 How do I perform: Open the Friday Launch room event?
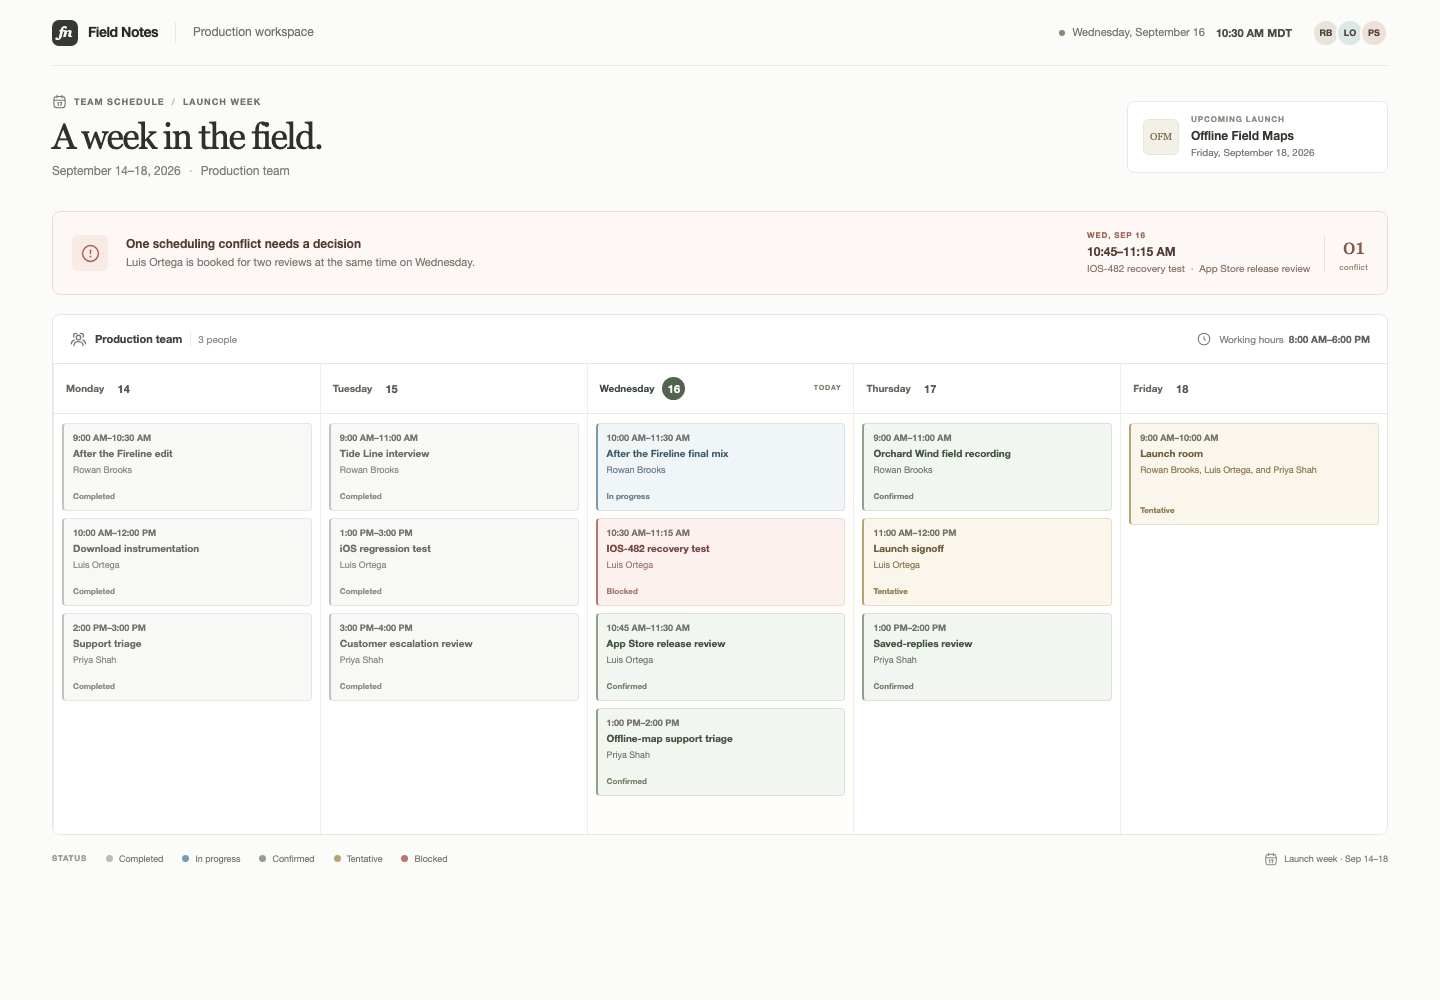point(1254,474)
